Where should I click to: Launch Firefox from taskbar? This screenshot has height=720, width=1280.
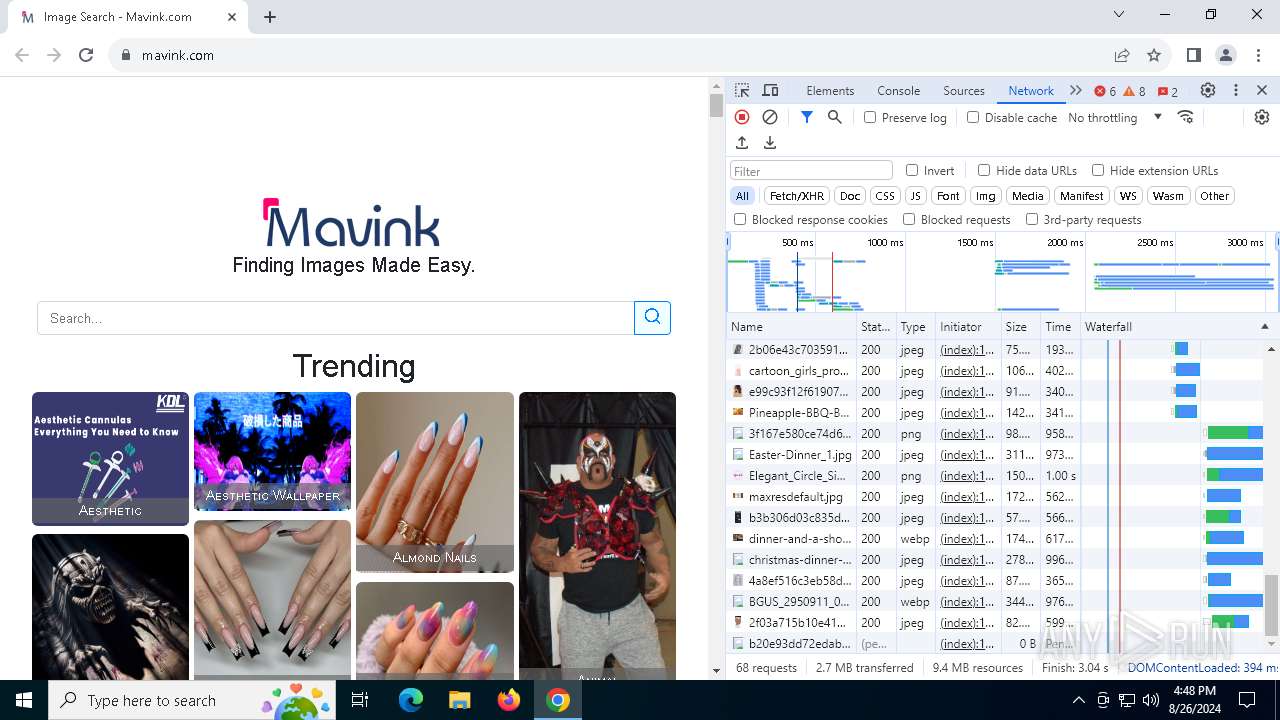[x=509, y=700]
